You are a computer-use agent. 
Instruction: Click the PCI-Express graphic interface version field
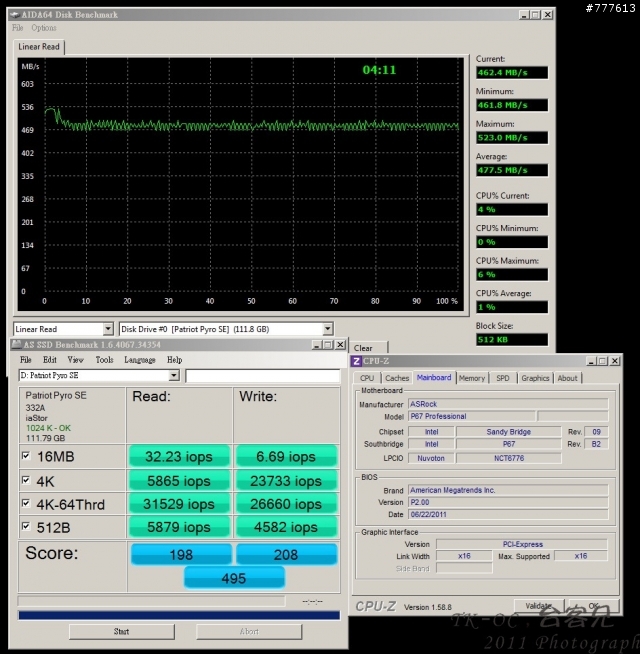coord(522,544)
